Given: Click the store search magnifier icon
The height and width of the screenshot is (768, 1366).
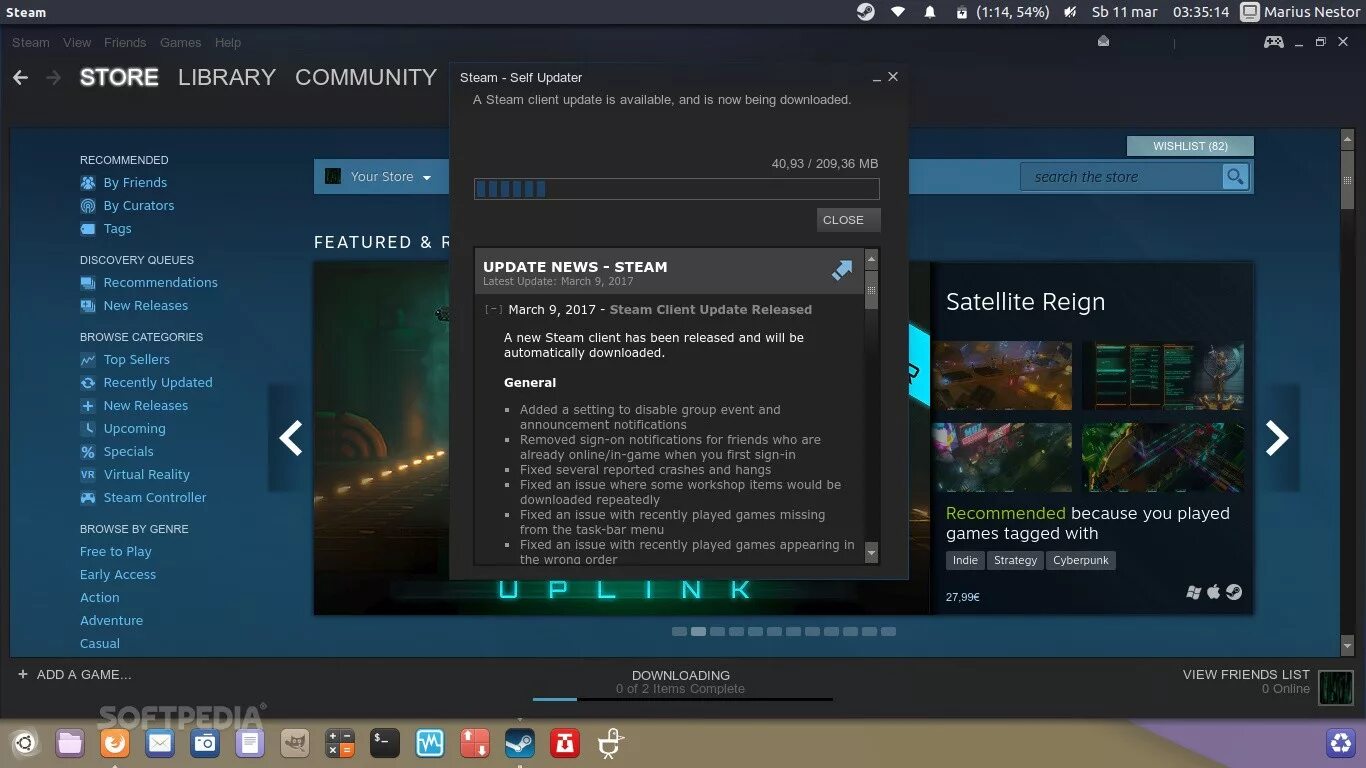Looking at the screenshot, I should pyautogui.click(x=1236, y=177).
